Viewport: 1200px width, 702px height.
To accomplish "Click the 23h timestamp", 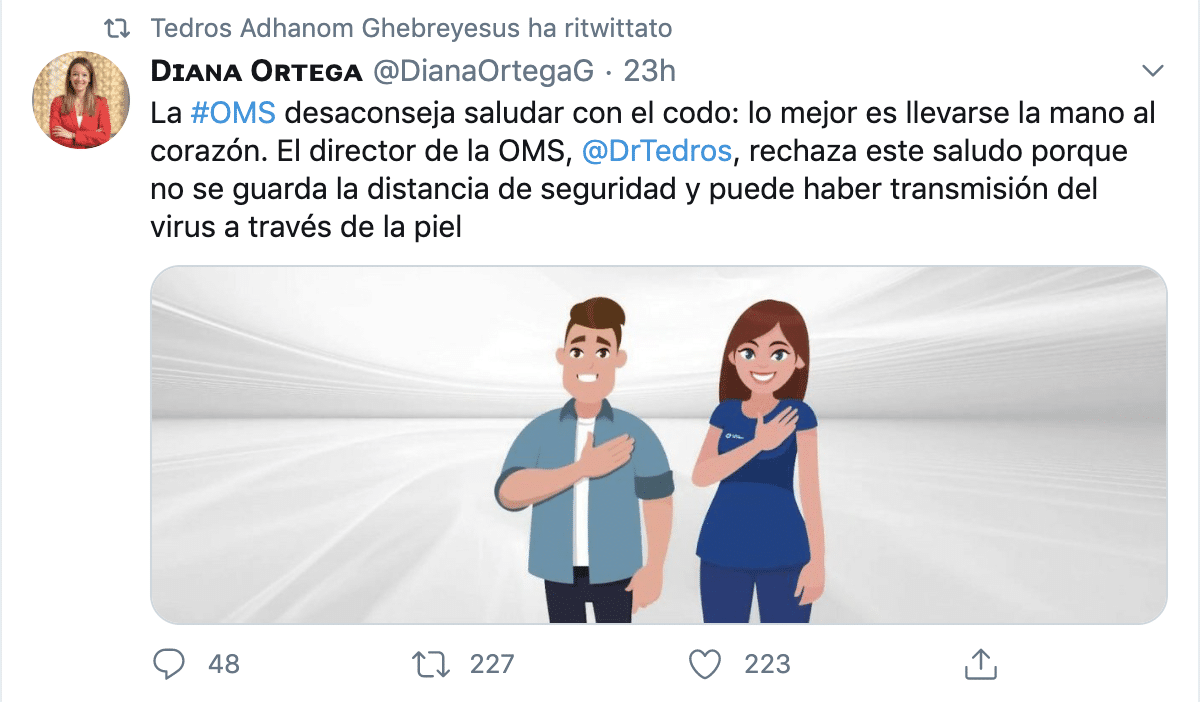I will point(650,71).
